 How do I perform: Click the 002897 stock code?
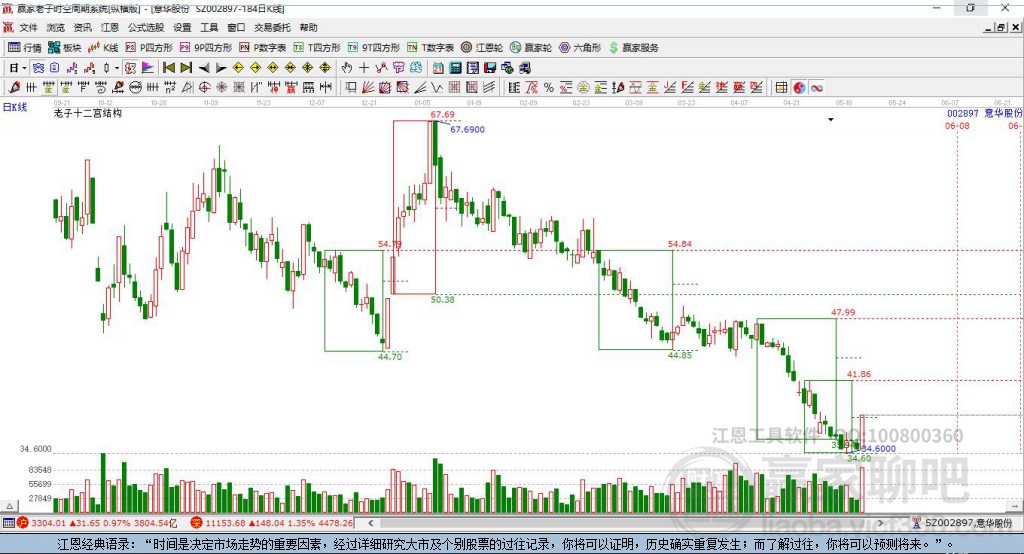pyautogui.click(x=963, y=113)
